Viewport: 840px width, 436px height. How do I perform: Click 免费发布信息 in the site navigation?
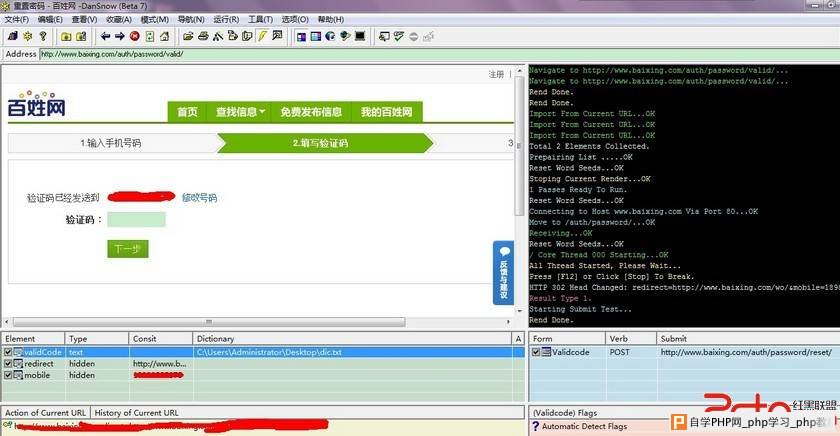click(311, 112)
